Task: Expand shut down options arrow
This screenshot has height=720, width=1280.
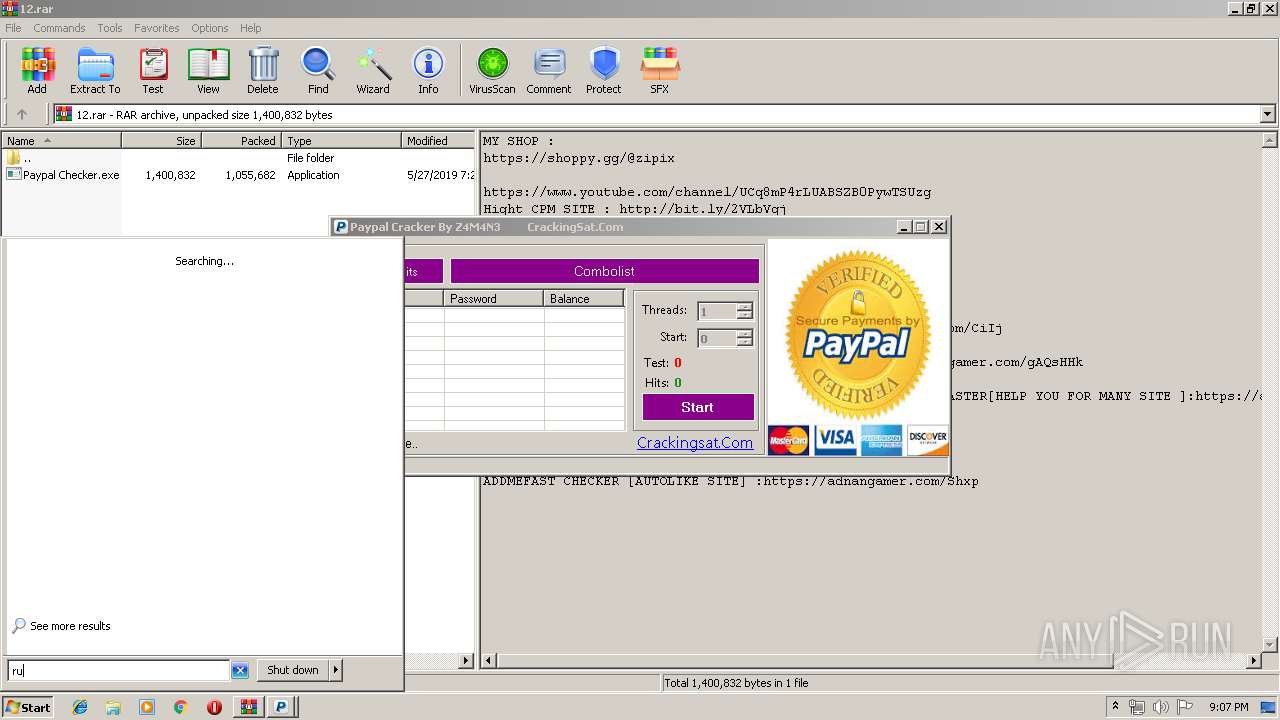Action: tap(335, 670)
